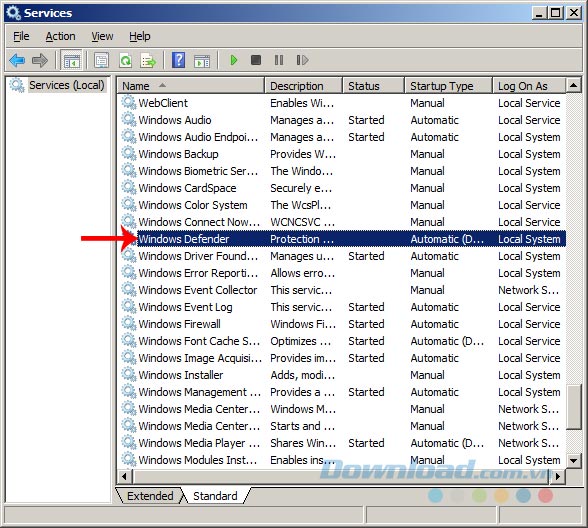This screenshot has width=588, height=528.
Task: Open the View menu
Action: [x=102, y=36]
